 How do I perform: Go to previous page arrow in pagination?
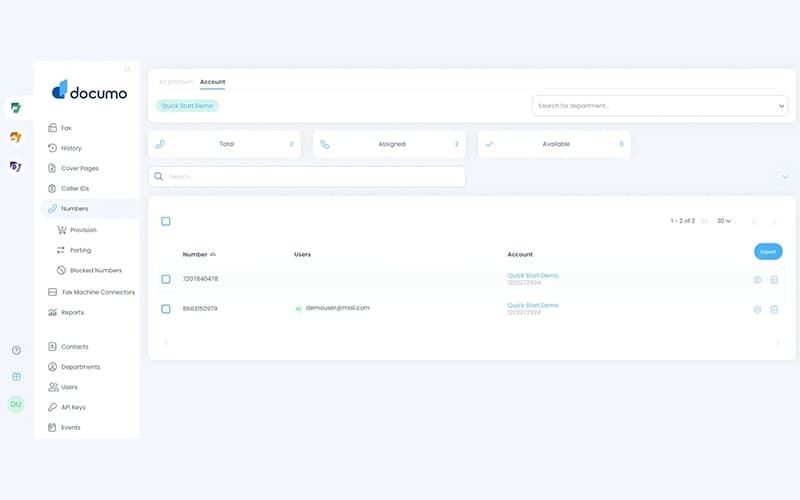click(754, 221)
